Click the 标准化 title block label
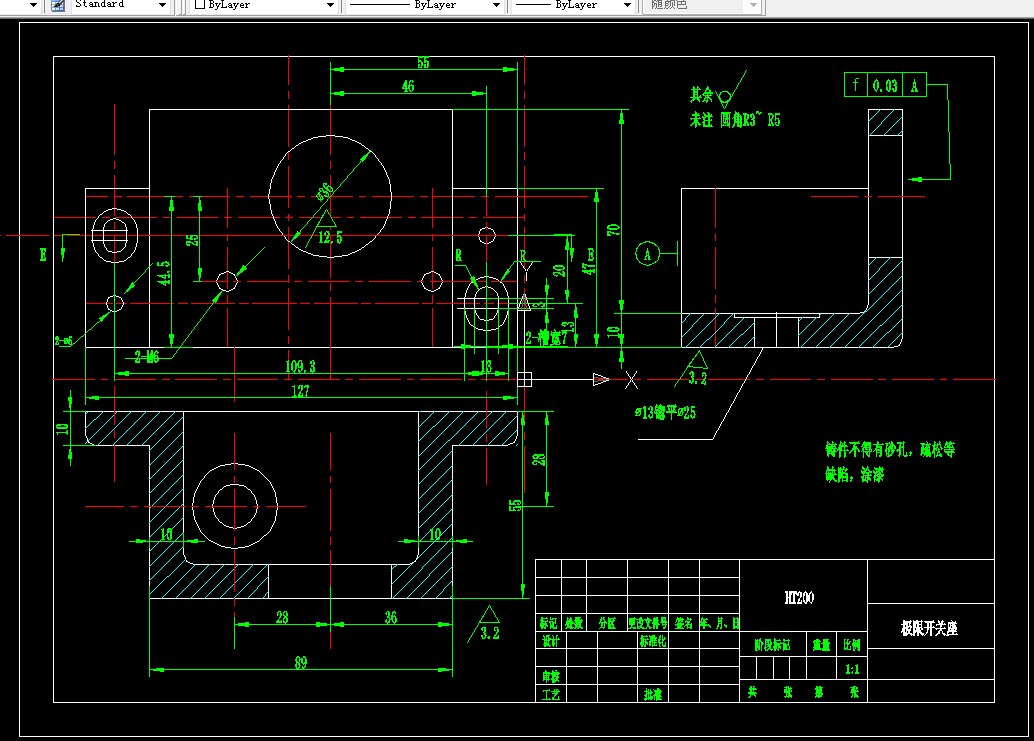Viewport: 1034px width, 741px height. click(x=653, y=641)
